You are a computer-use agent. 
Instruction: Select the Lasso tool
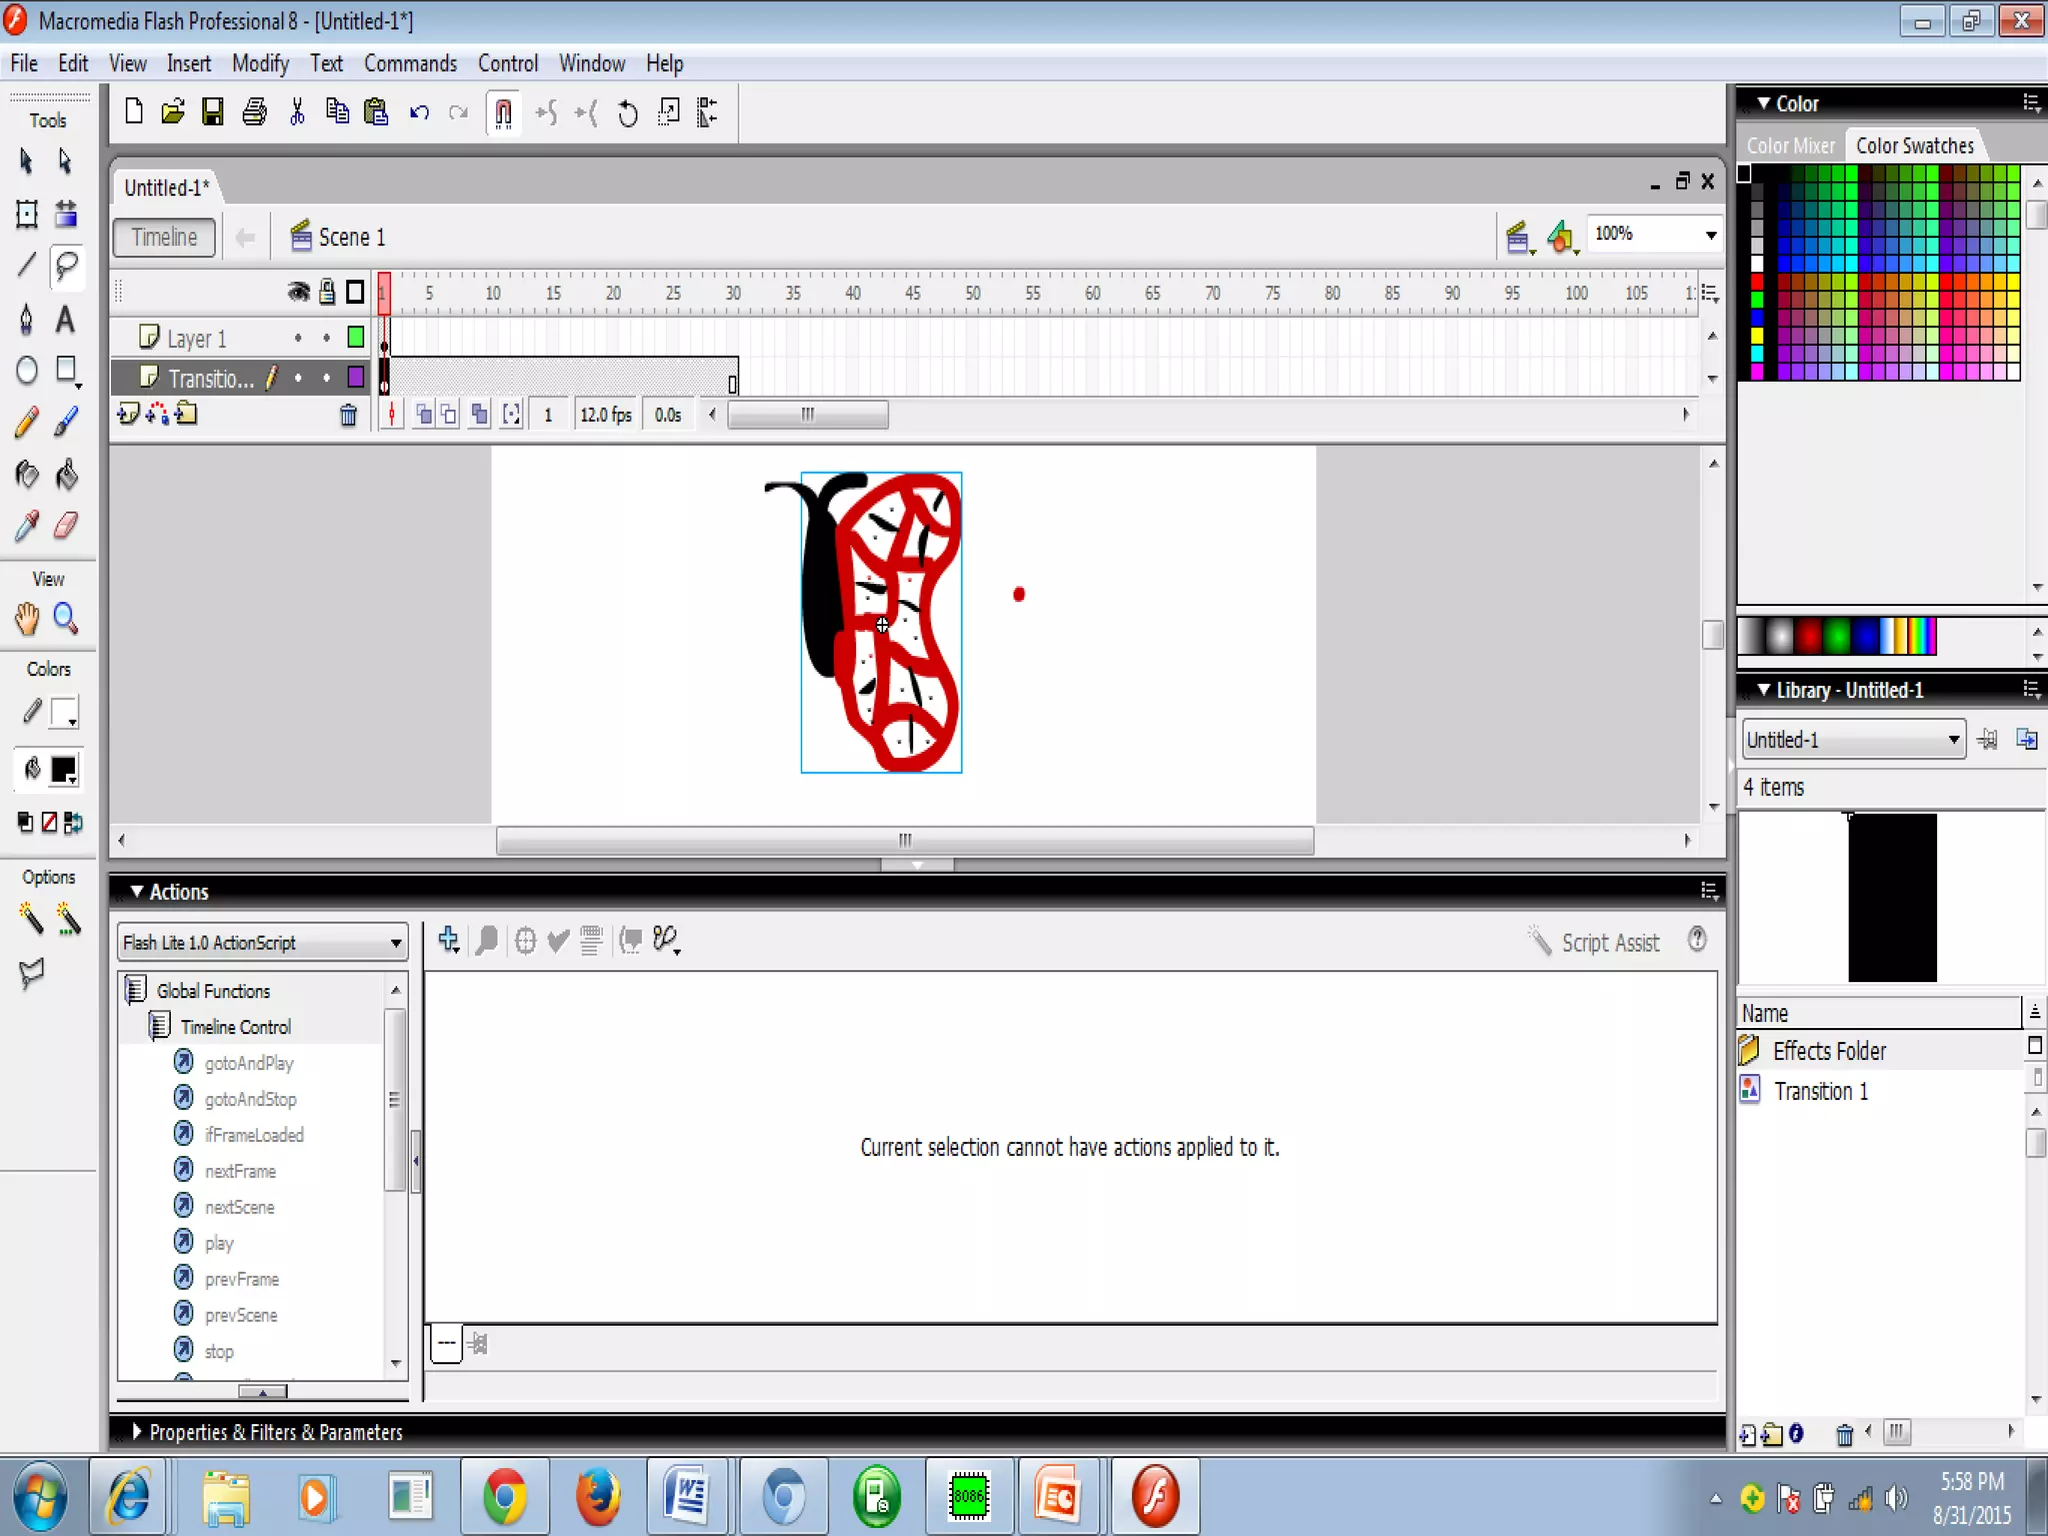point(66,266)
